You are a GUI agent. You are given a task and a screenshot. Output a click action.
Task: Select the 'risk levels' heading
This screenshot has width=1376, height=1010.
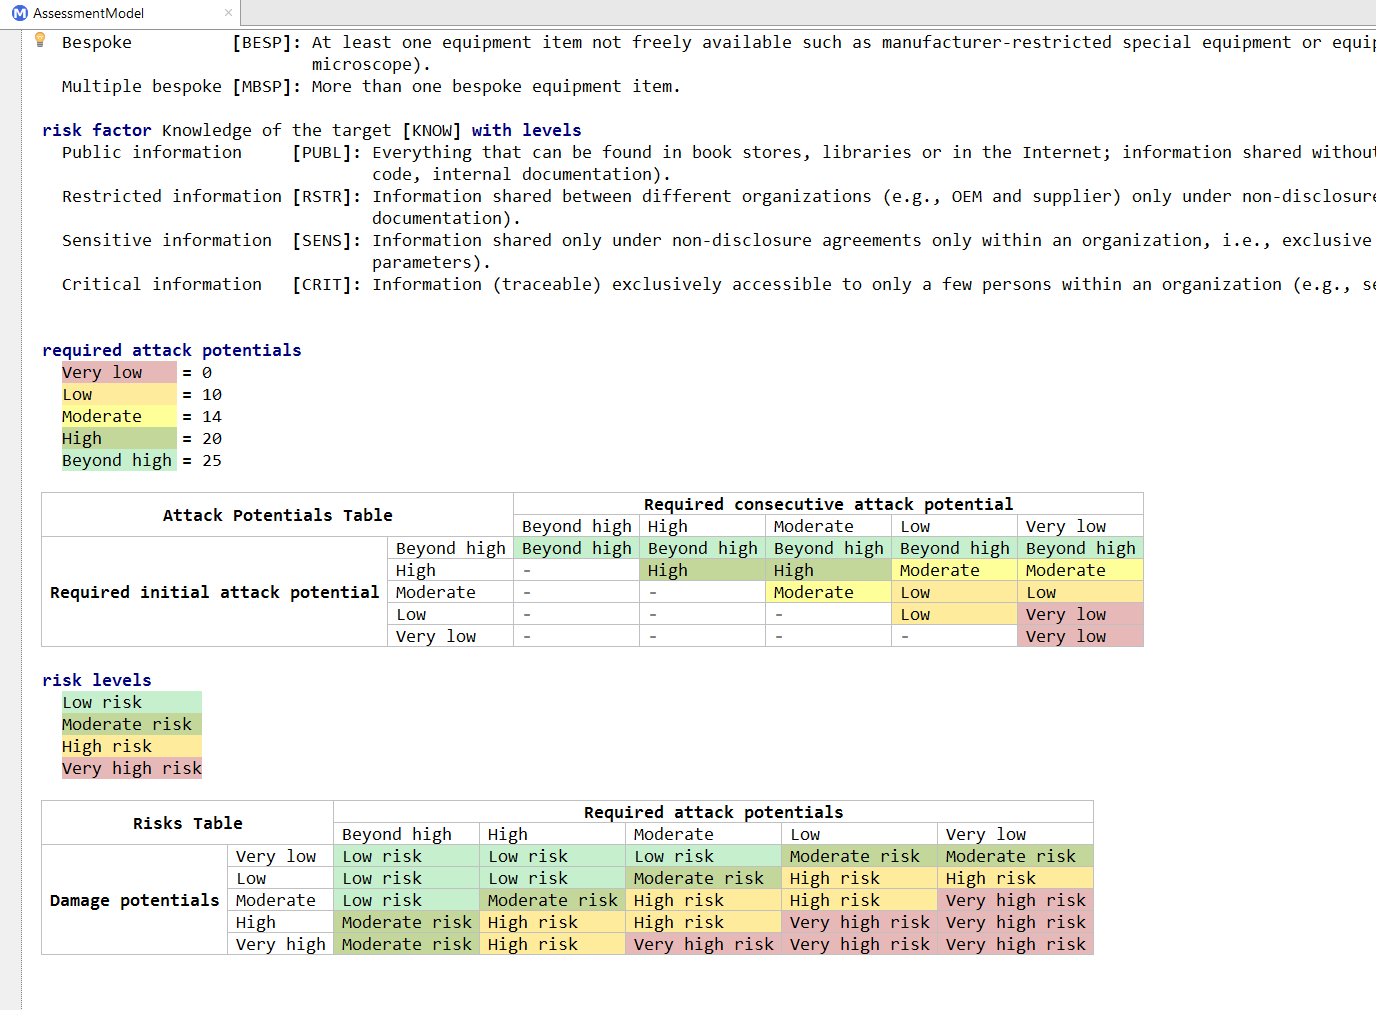click(97, 680)
